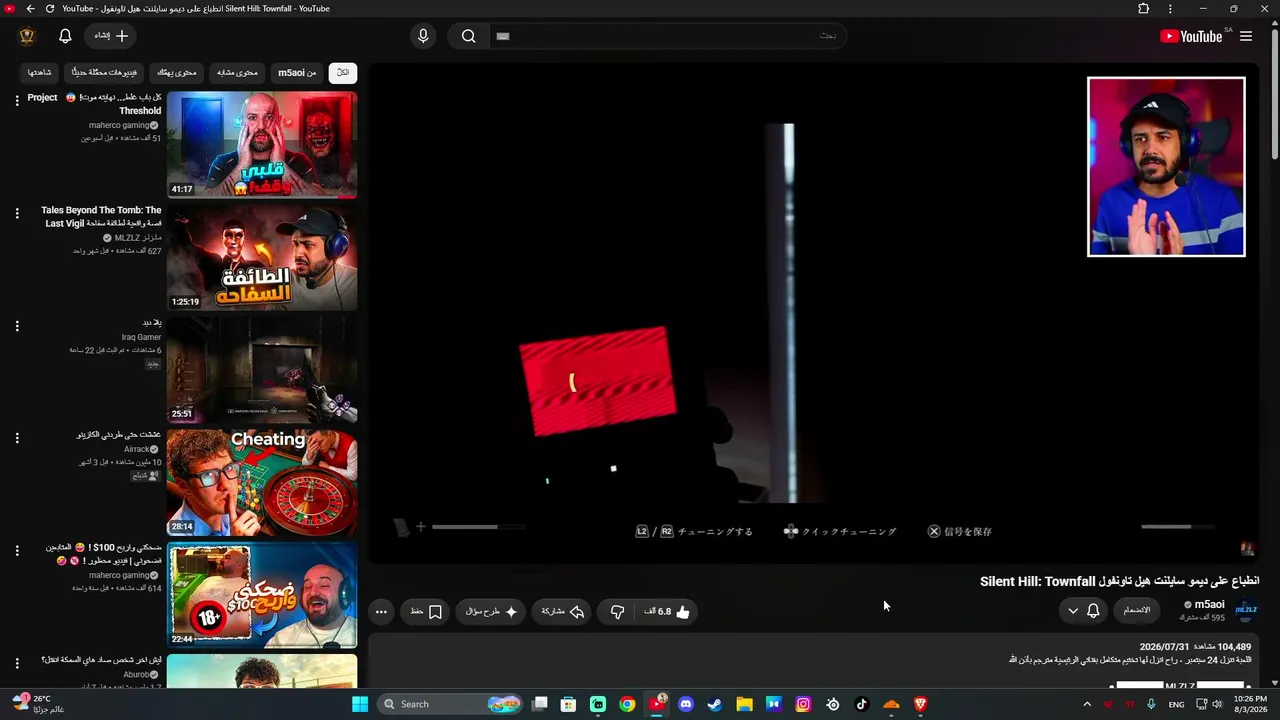Viewport: 1280px width, 720px height.
Task: Open the browser three-dot menu
Action: click(1170, 9)
